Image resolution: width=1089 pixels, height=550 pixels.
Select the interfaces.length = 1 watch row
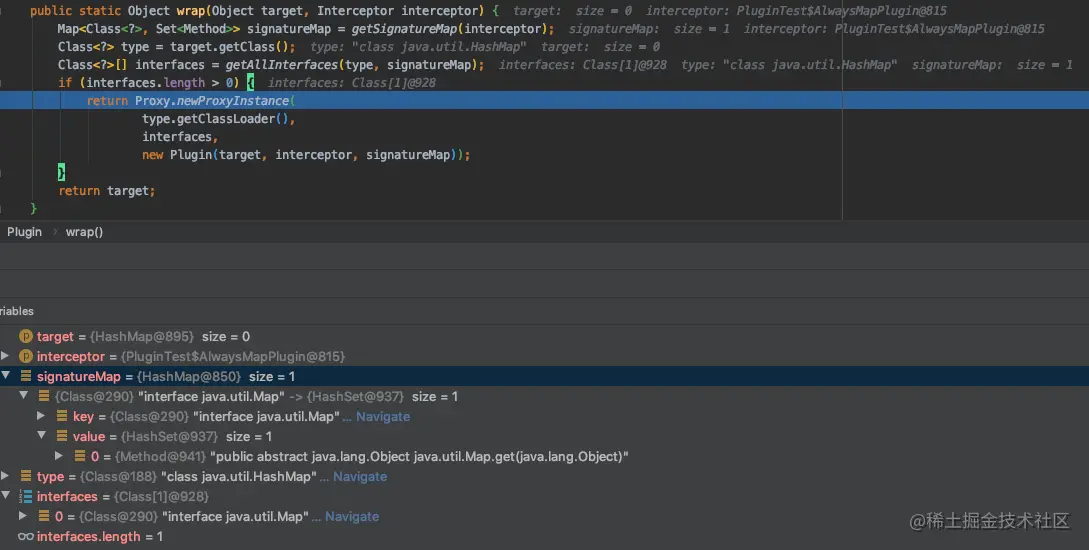[x=544, y=537]
